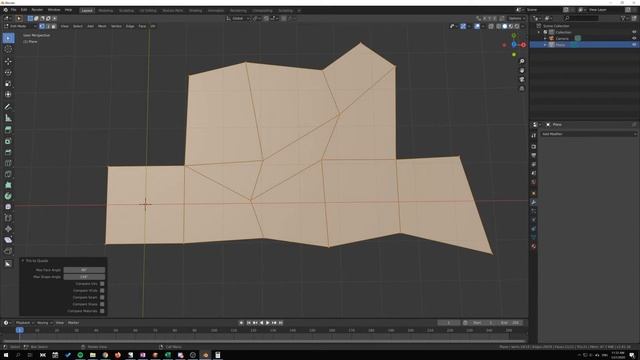Select the Inset Faces tool
This screenshot has width=640, height=360.
(x=8, y=141)
